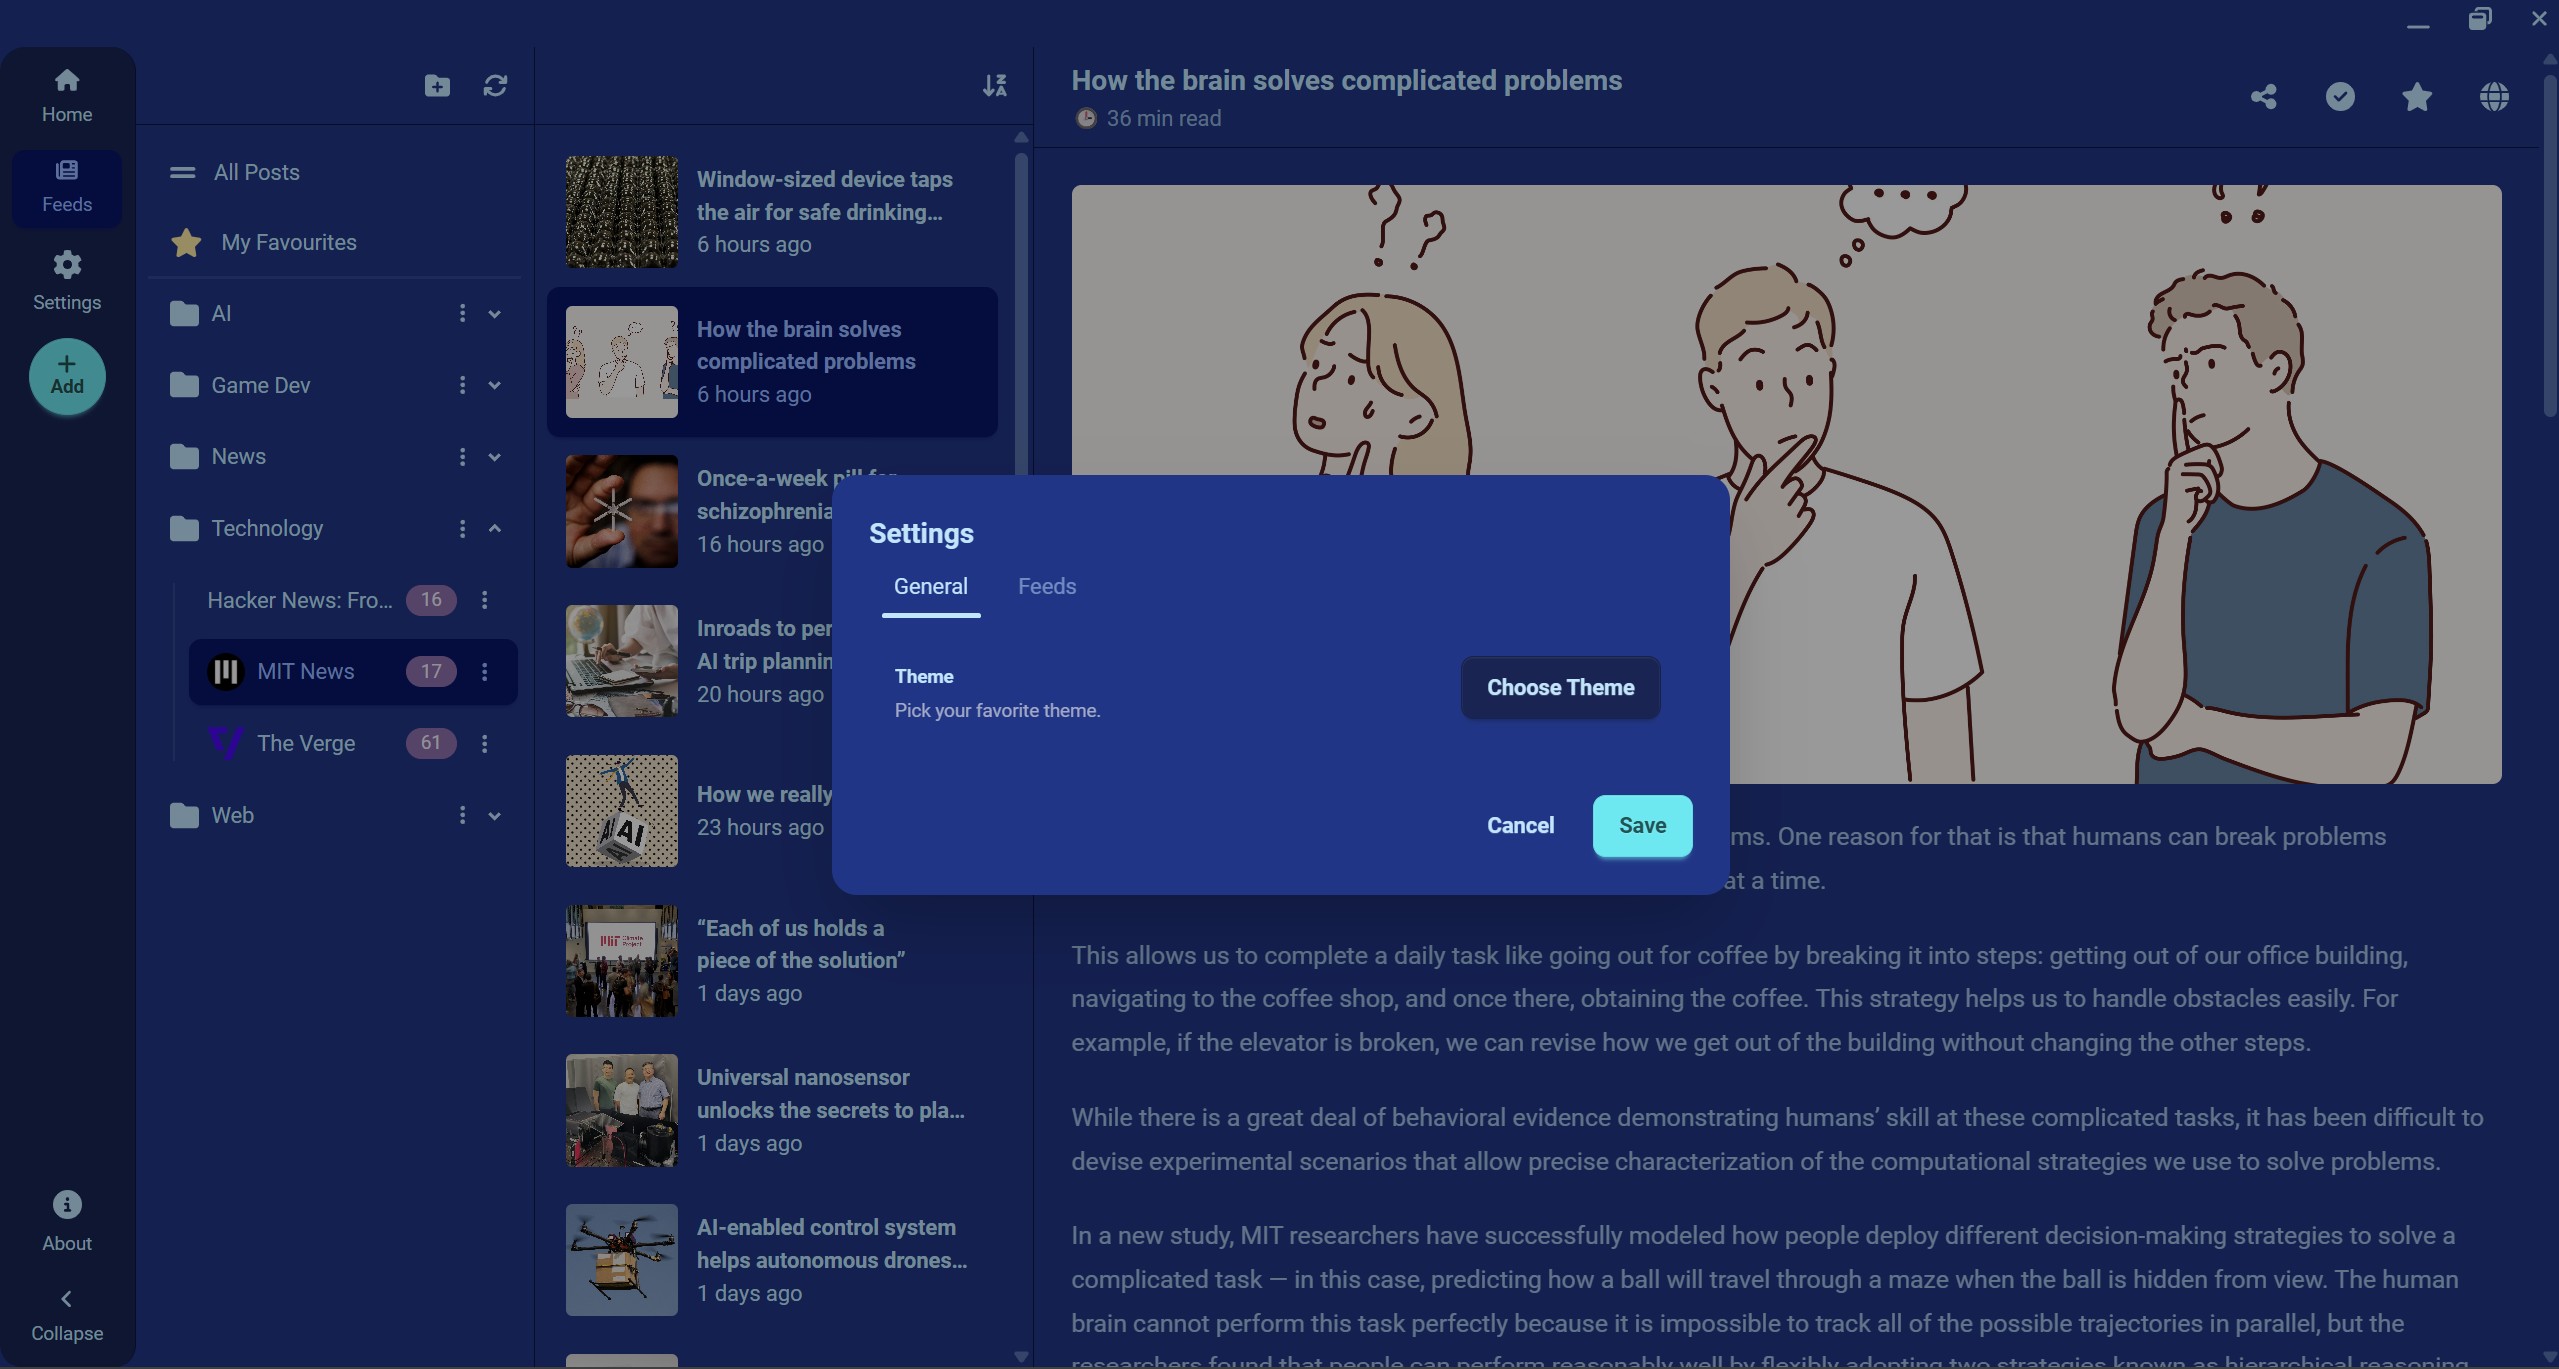This screenshot has height=1369, width=2559.
Task: Expand the Web folder
Action: click(x=494, y=816)
